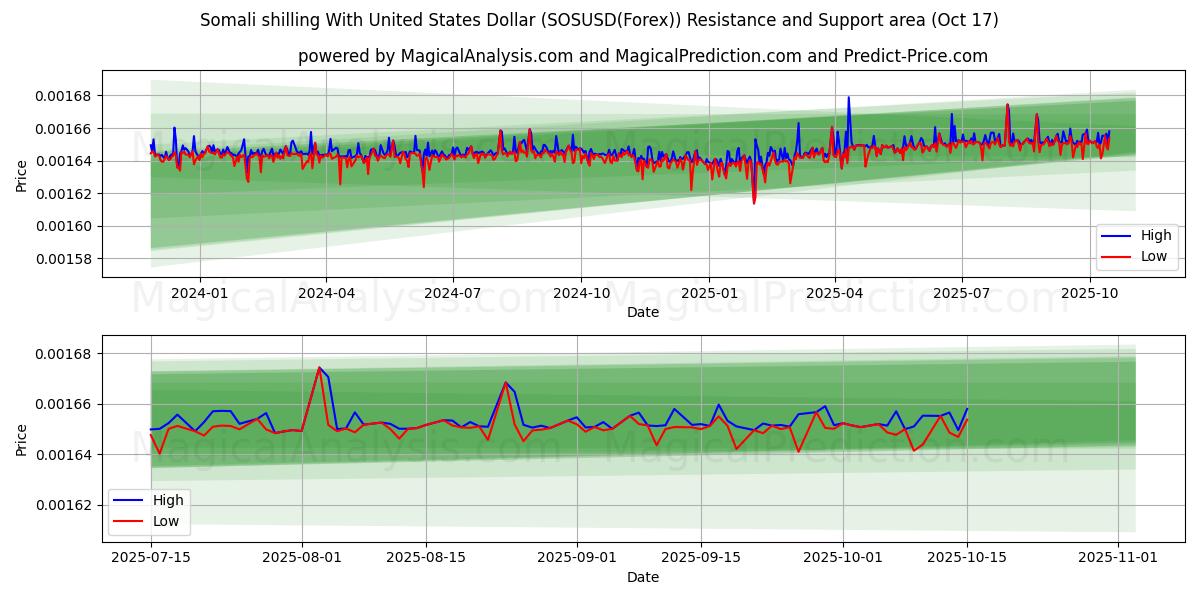Click the 2025-11-01 tick label on bottom chart
This screenshot has height=600, width=1200.
(1118, 558)
